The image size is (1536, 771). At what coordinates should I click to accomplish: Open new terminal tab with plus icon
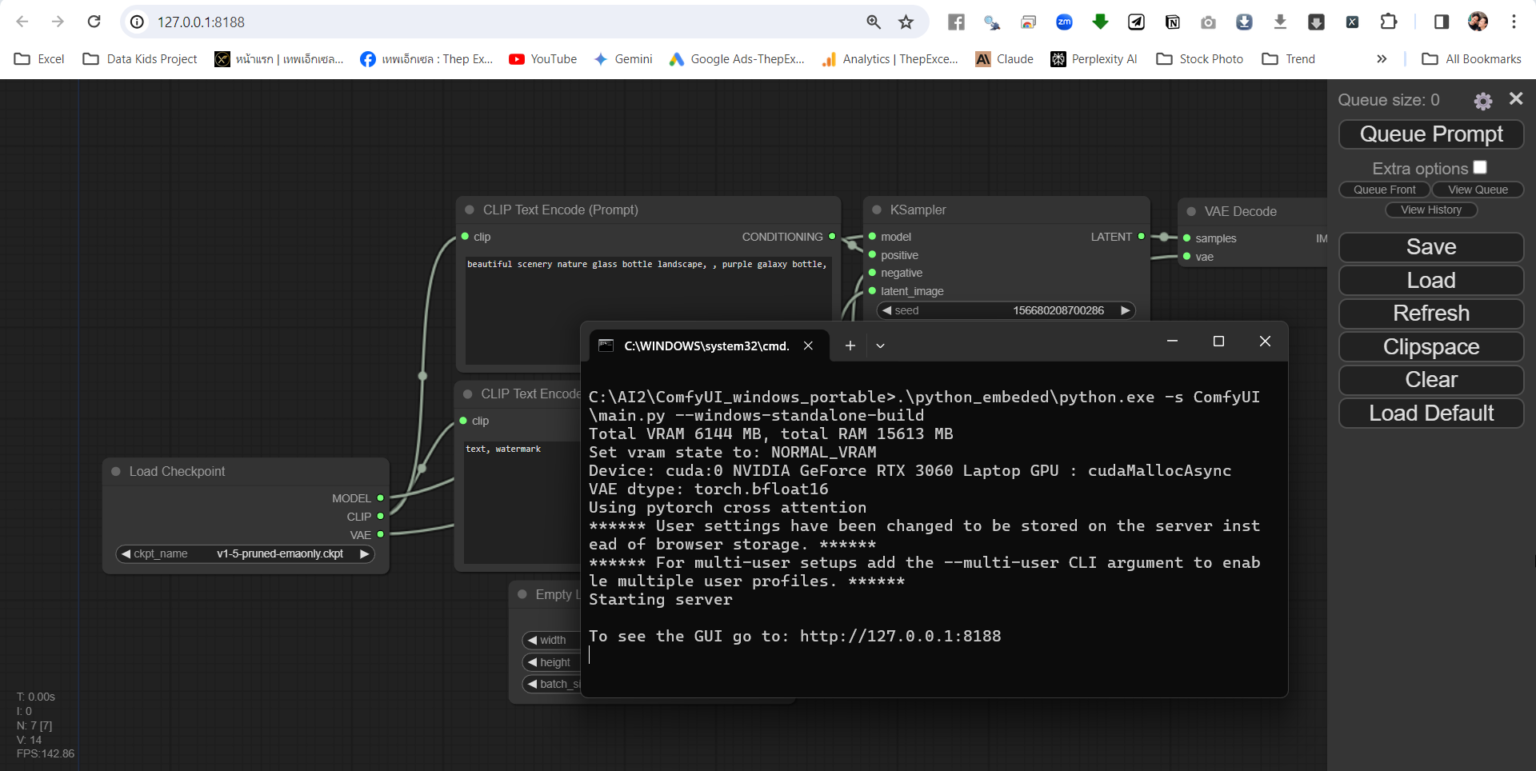pos(850,345)
